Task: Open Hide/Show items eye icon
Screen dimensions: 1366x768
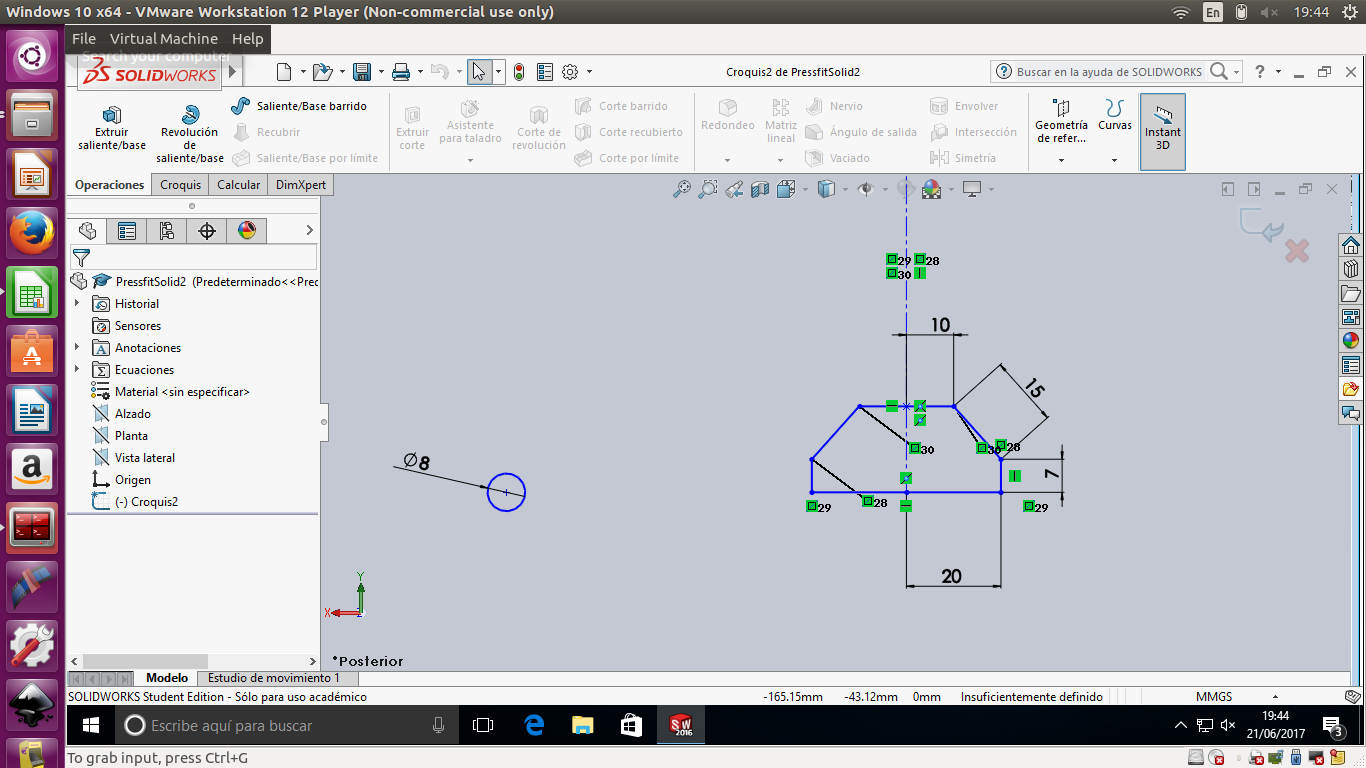Action: 866,188
